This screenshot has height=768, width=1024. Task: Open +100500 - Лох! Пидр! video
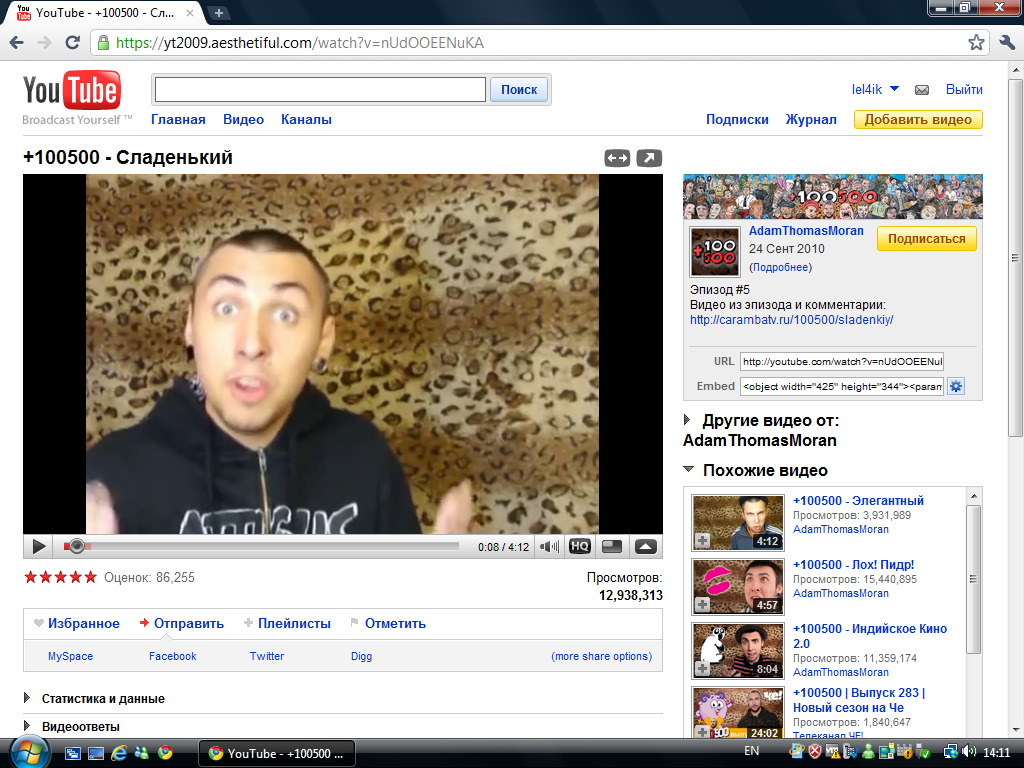[854, 565]
